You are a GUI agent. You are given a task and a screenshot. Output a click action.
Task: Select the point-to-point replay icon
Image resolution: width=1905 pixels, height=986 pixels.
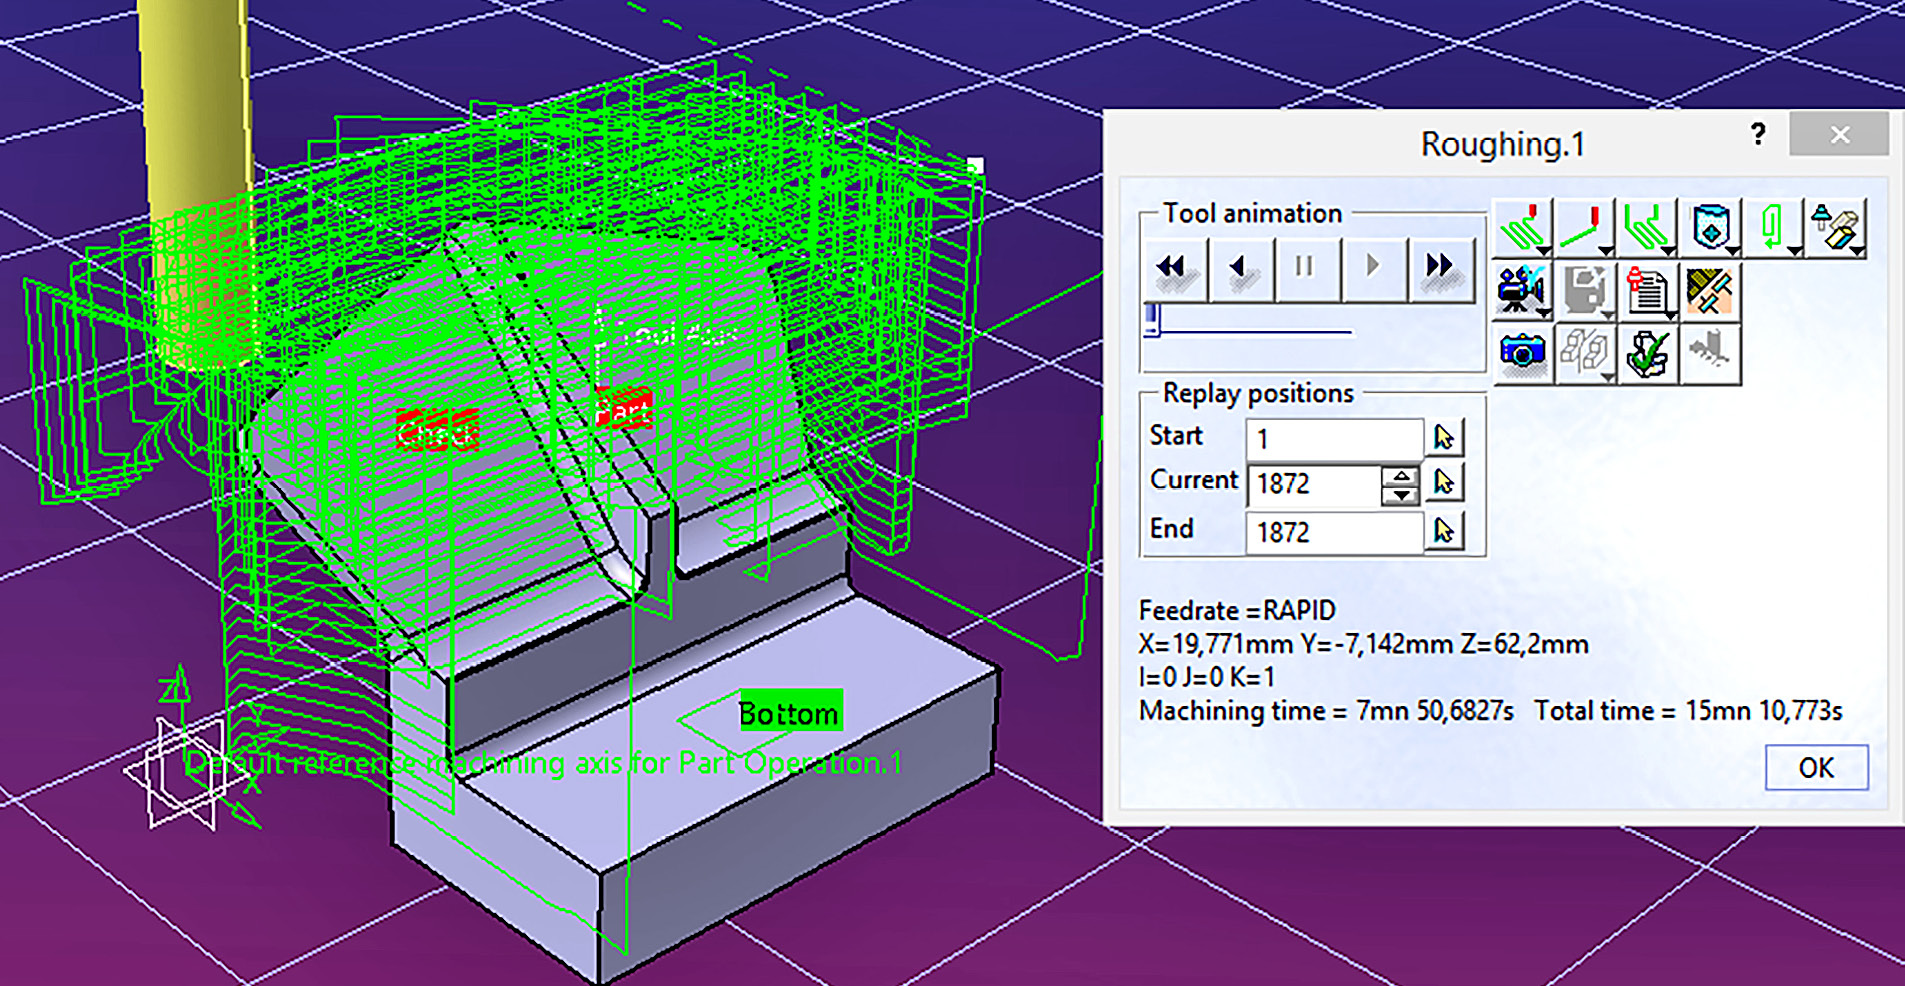coord(1585,228)
